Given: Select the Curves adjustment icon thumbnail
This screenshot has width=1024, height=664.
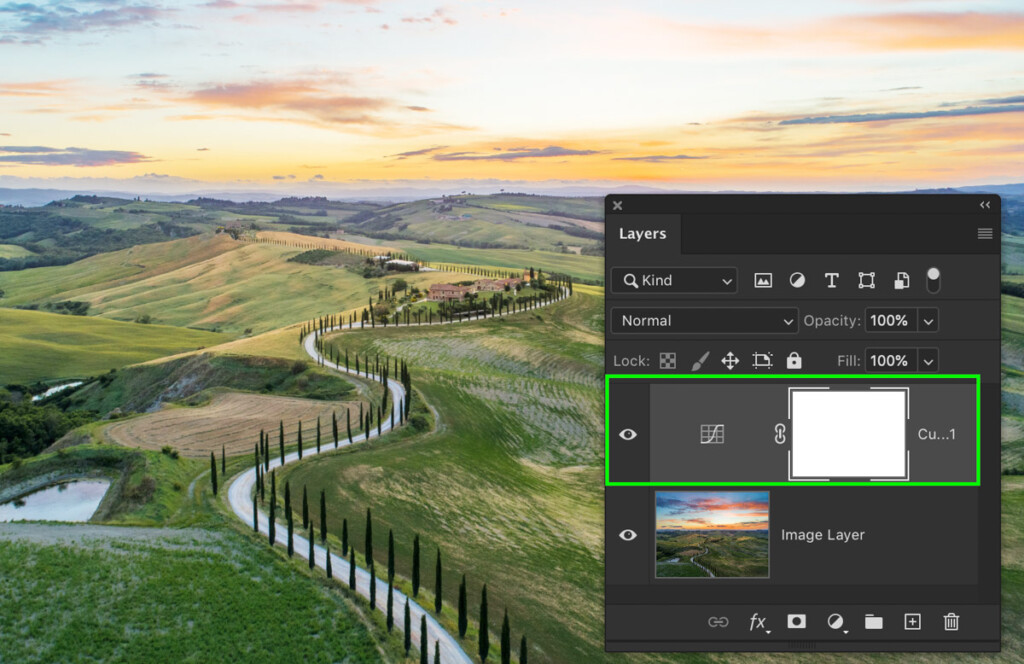Looking at the screenshot, I should coord(712,434).
